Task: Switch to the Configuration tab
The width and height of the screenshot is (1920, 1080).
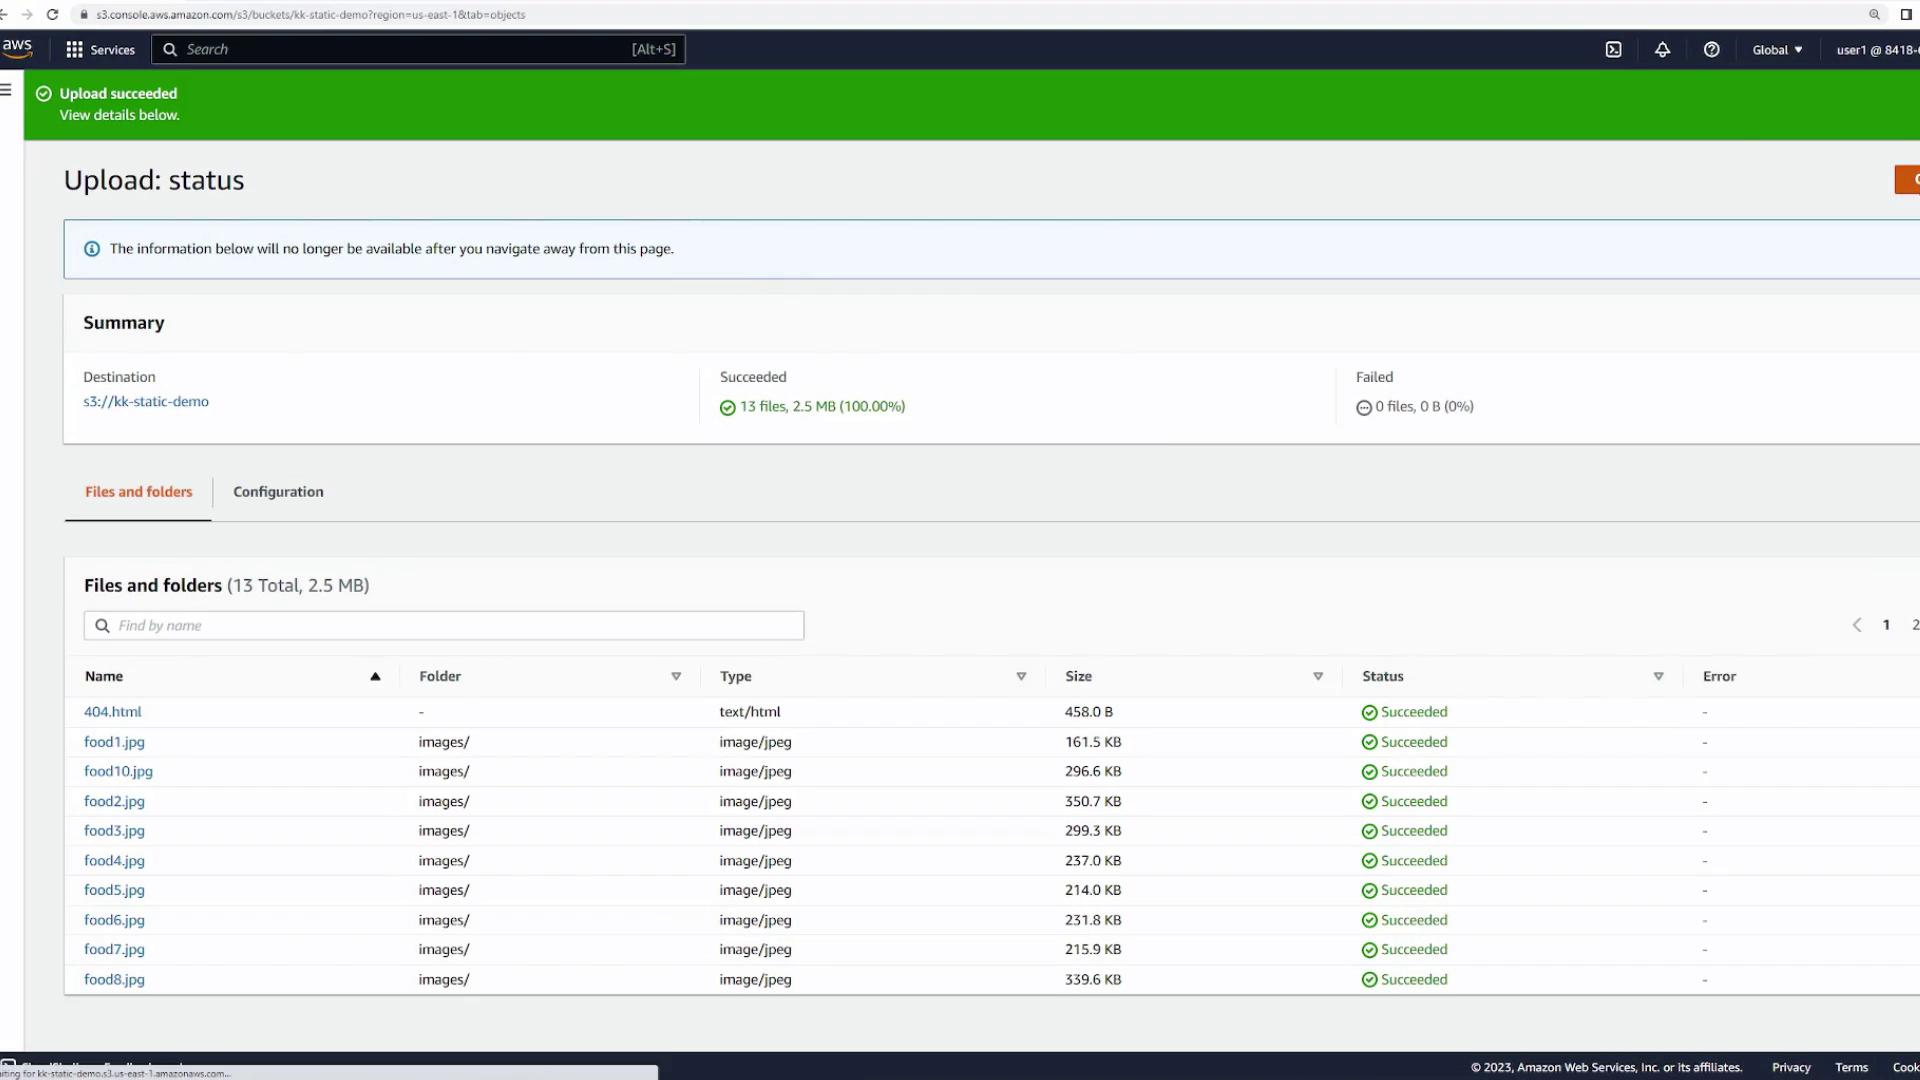Action: click(x=278, y=492)
